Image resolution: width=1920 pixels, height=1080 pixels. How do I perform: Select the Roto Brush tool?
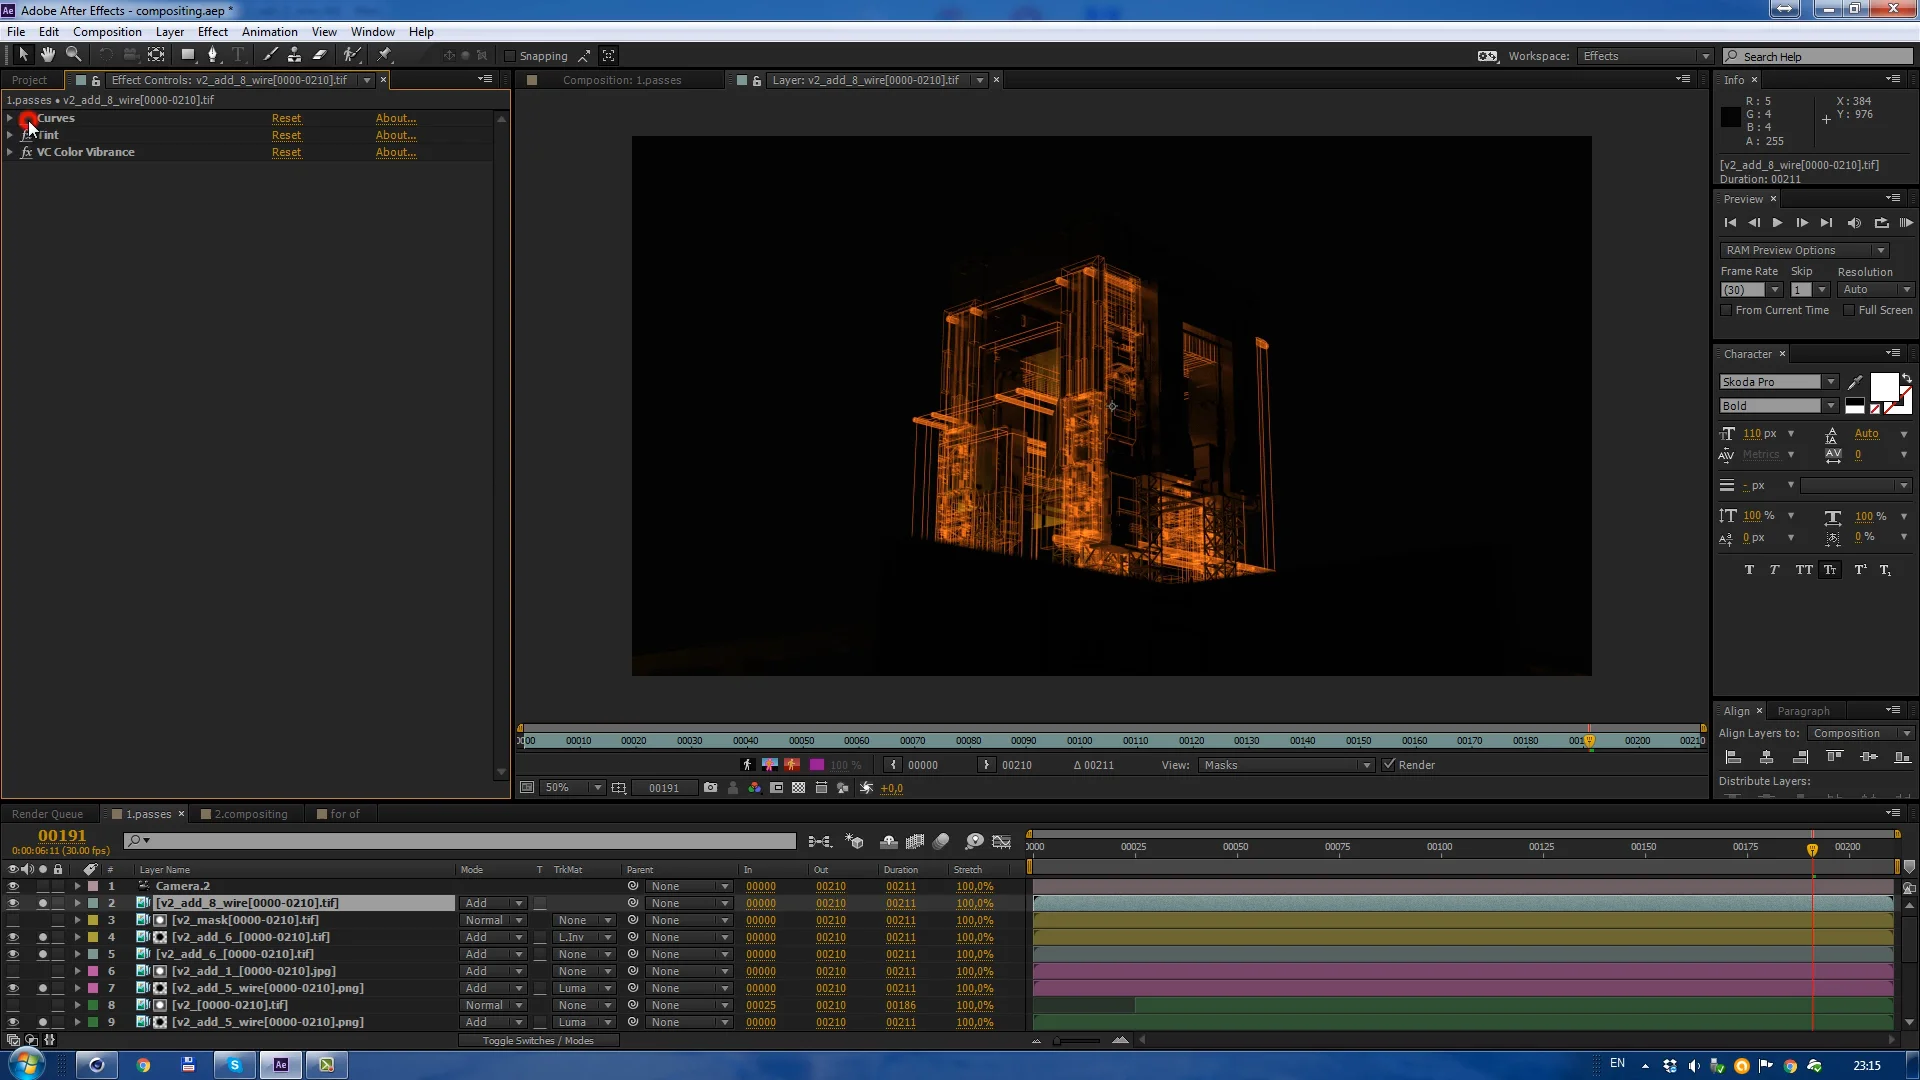pyautogui.click(x=352, y=55)
